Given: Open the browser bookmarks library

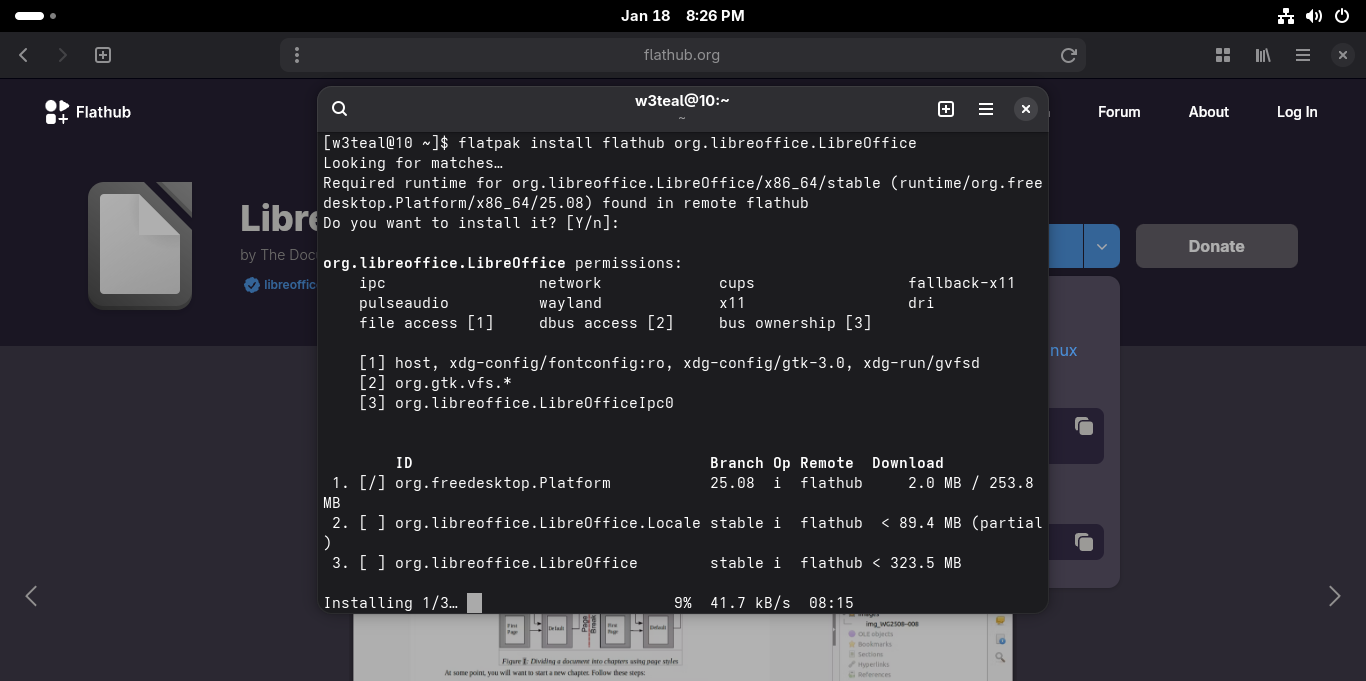Looking at the screenshot, I should tap(1263, 55).
